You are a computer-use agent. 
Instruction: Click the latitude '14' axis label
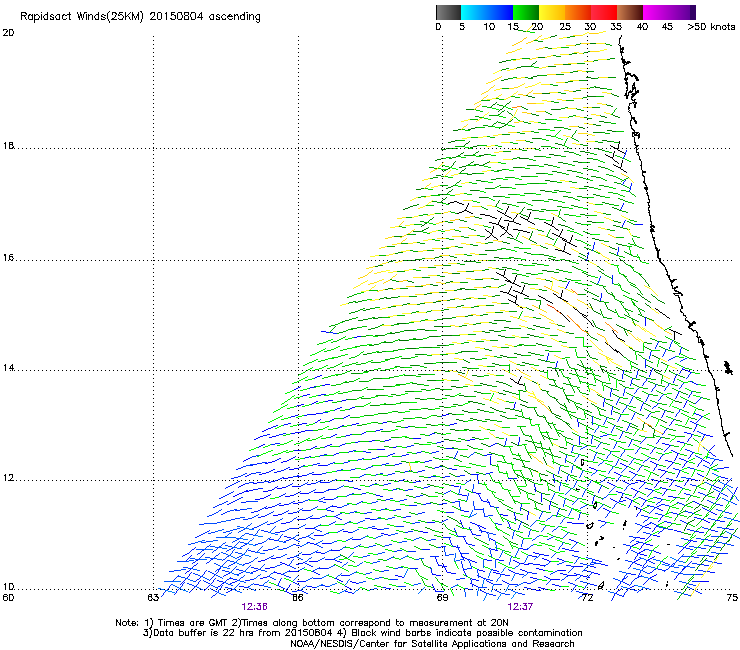coord(8,368)
